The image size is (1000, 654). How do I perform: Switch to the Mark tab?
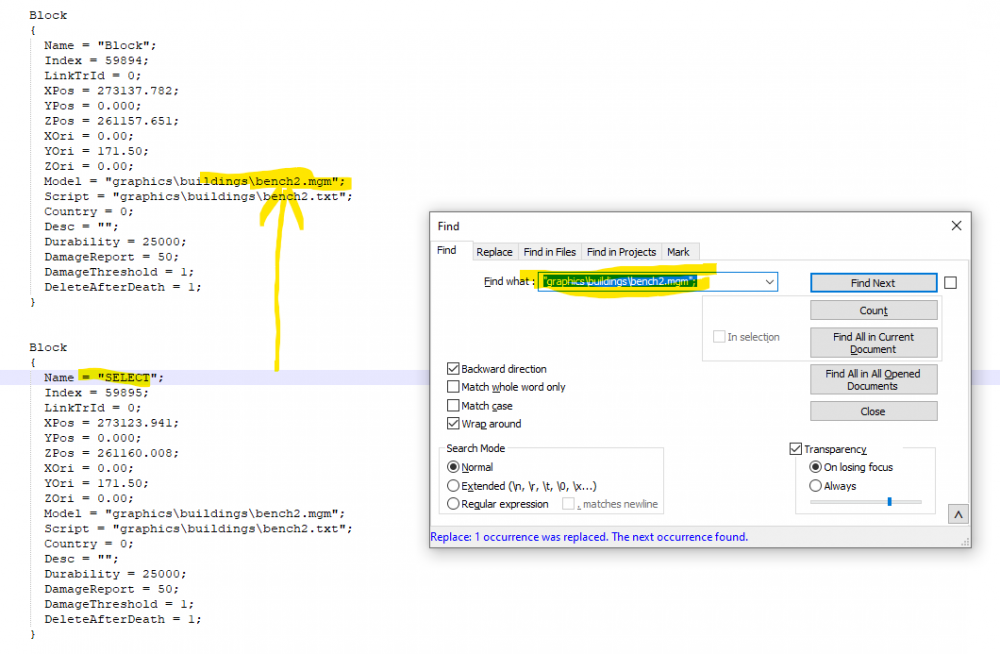(678, 252)
